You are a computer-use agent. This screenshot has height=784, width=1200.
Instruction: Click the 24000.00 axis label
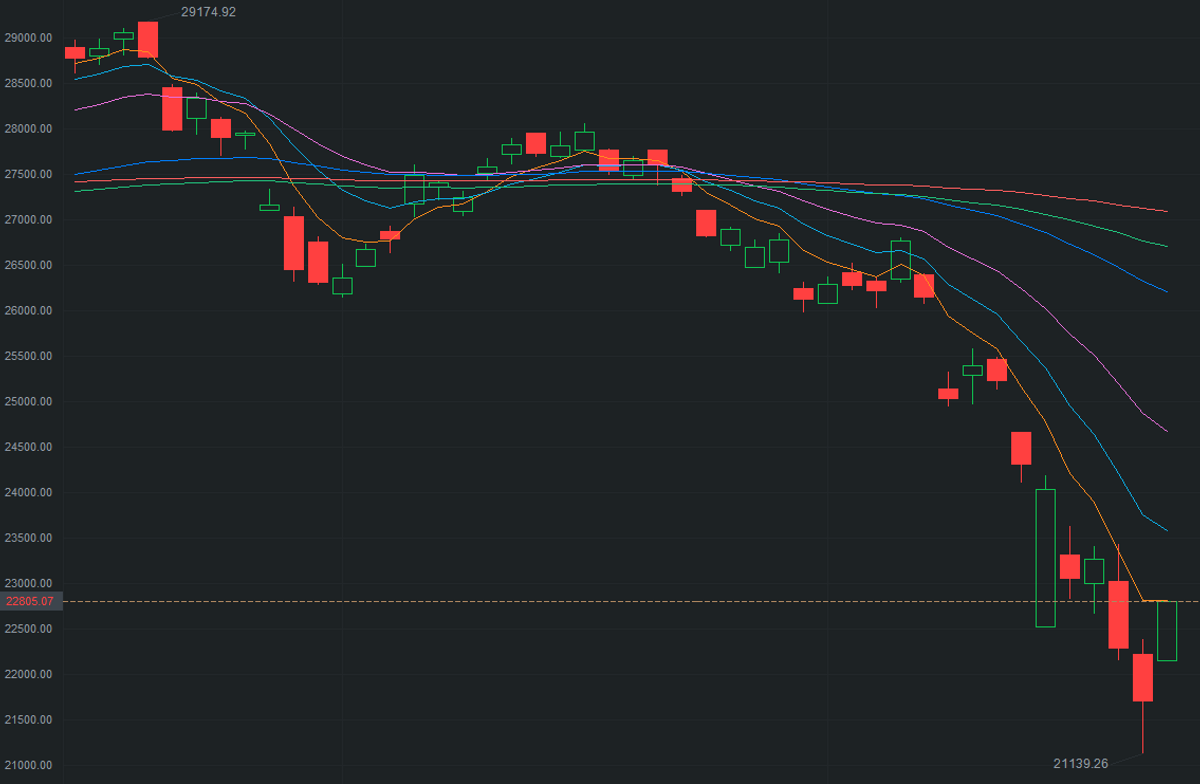click(29, 493)
